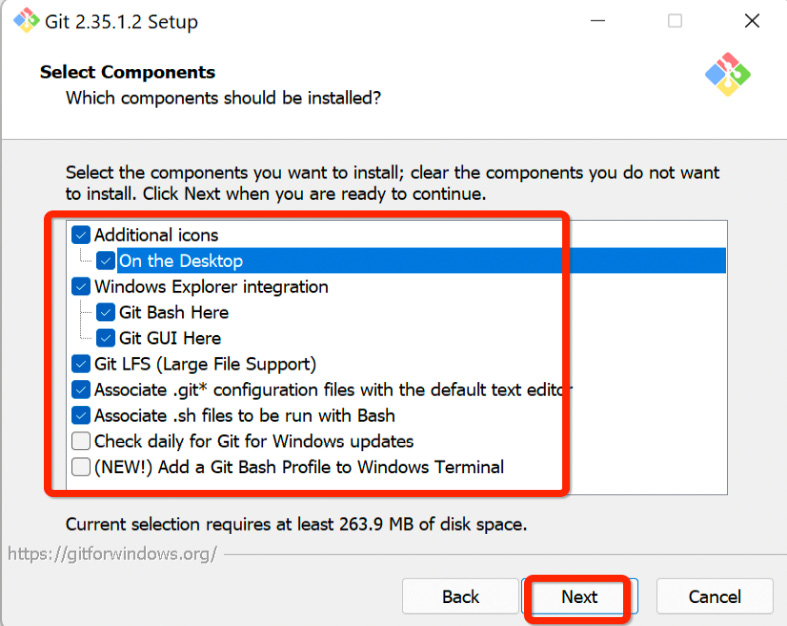The height and width of the screenshot is (626, 787).
Task: Close the Git Setup window
Action: 752,21
